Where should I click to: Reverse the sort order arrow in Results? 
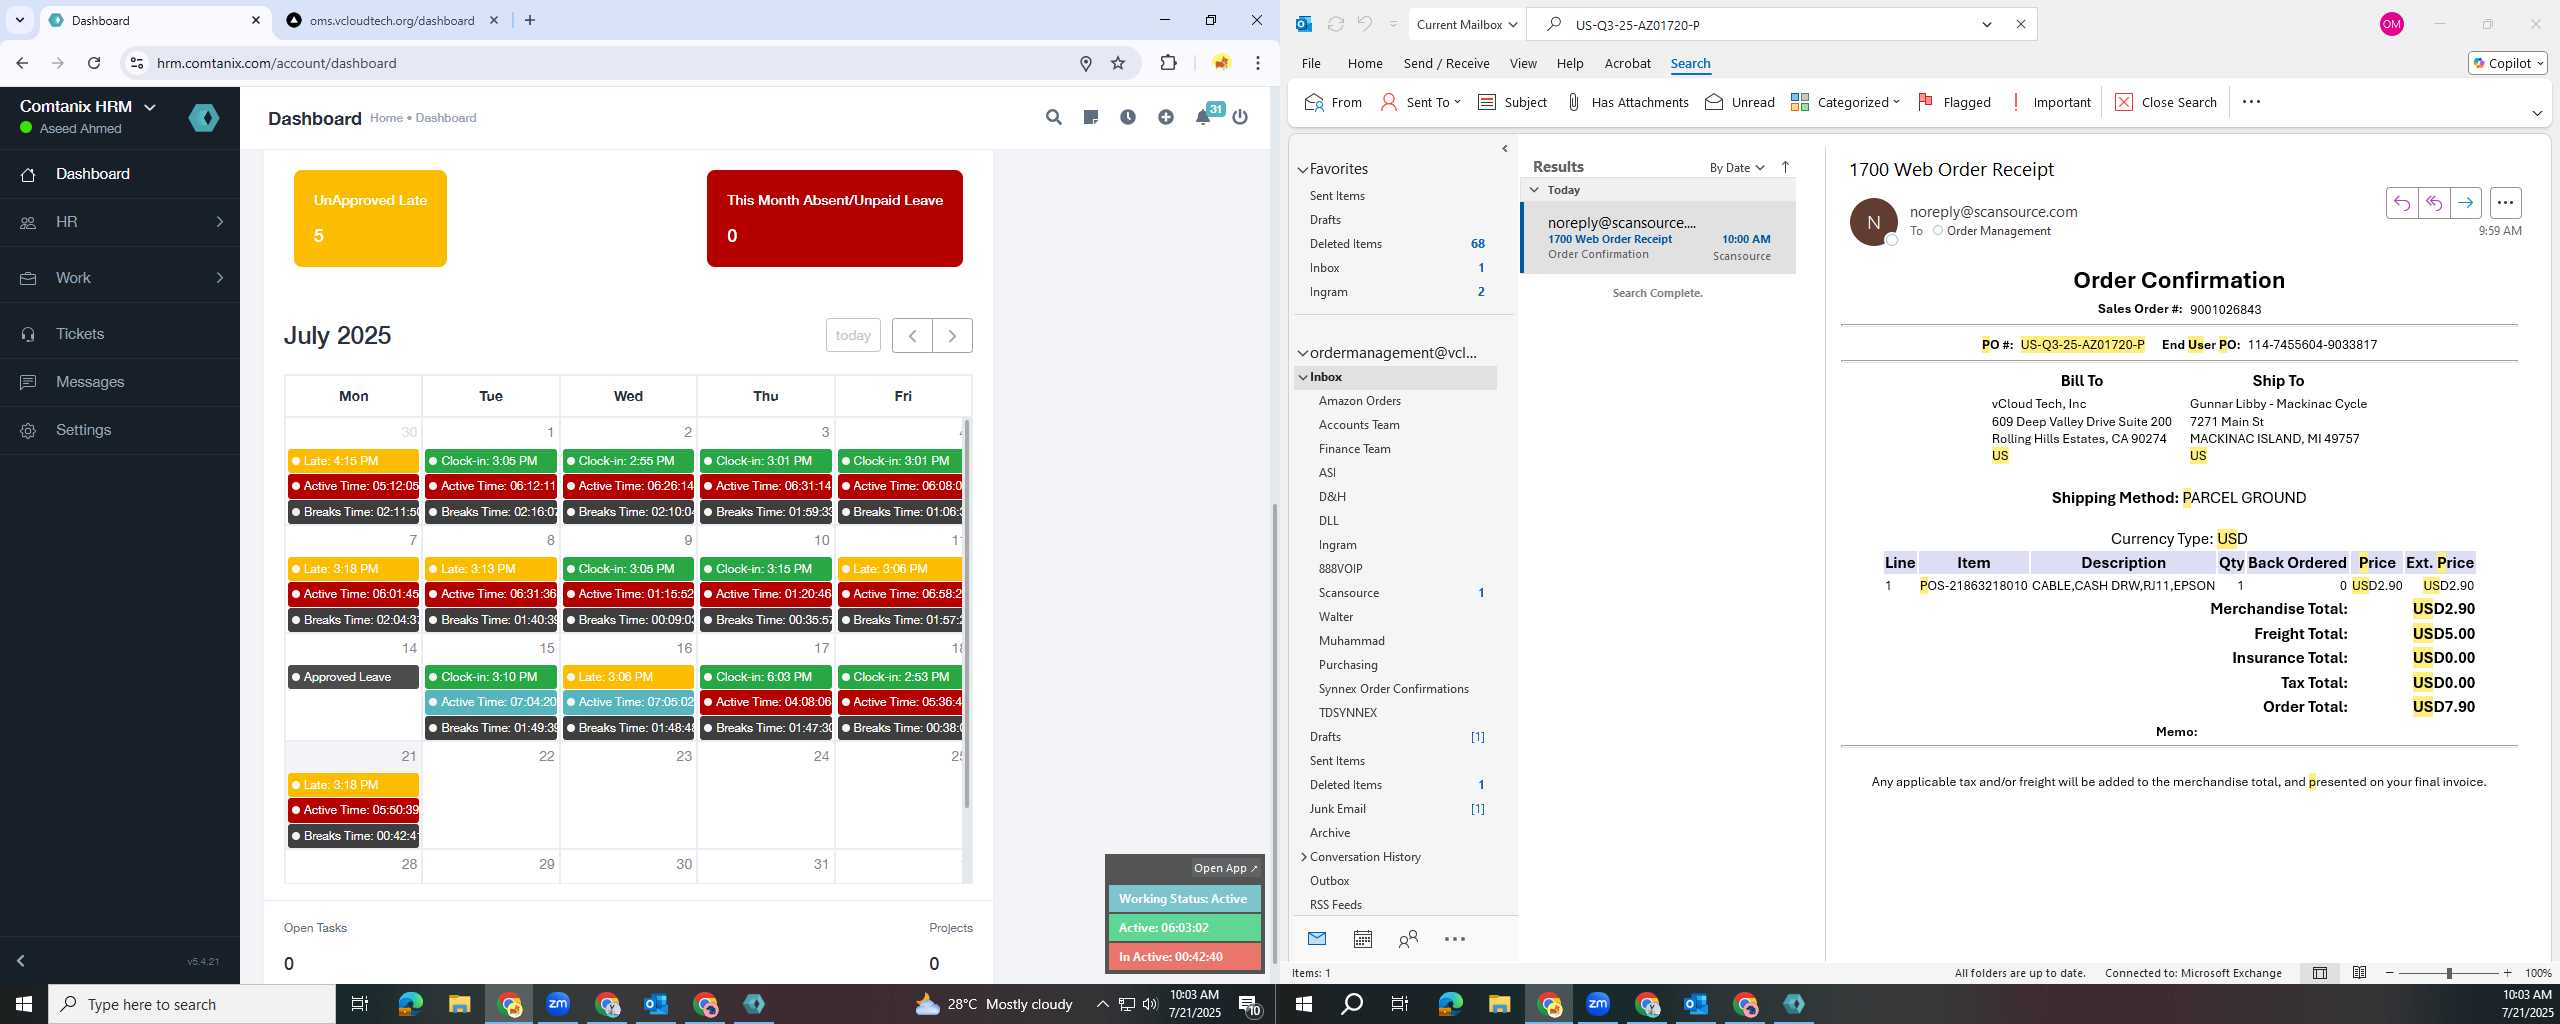[1785, 167]
